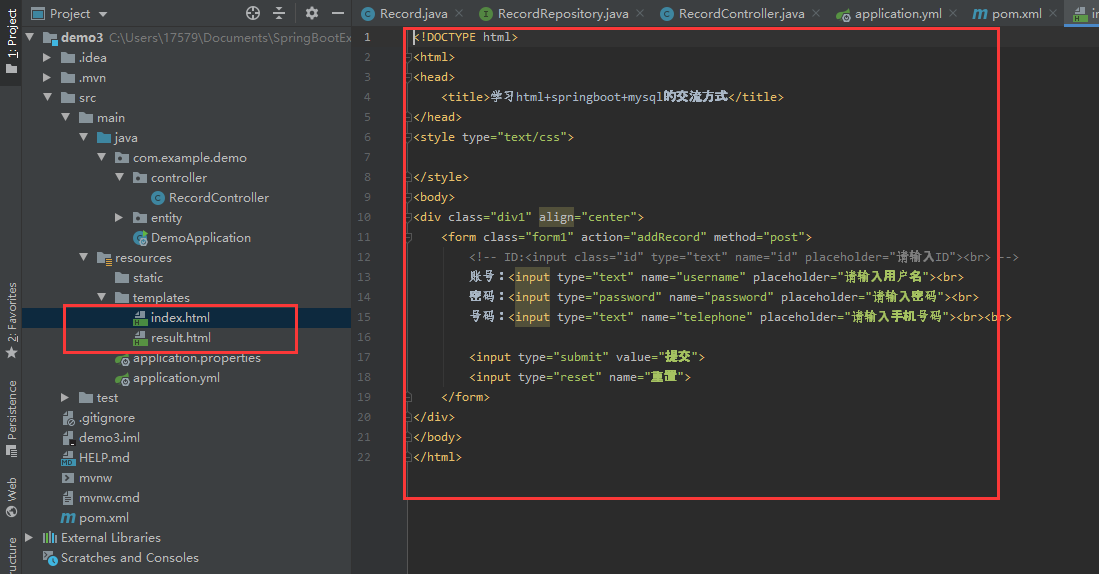Click the HELP.md markdown file icon
The image size is (1099, 574).
pos(67,458)
